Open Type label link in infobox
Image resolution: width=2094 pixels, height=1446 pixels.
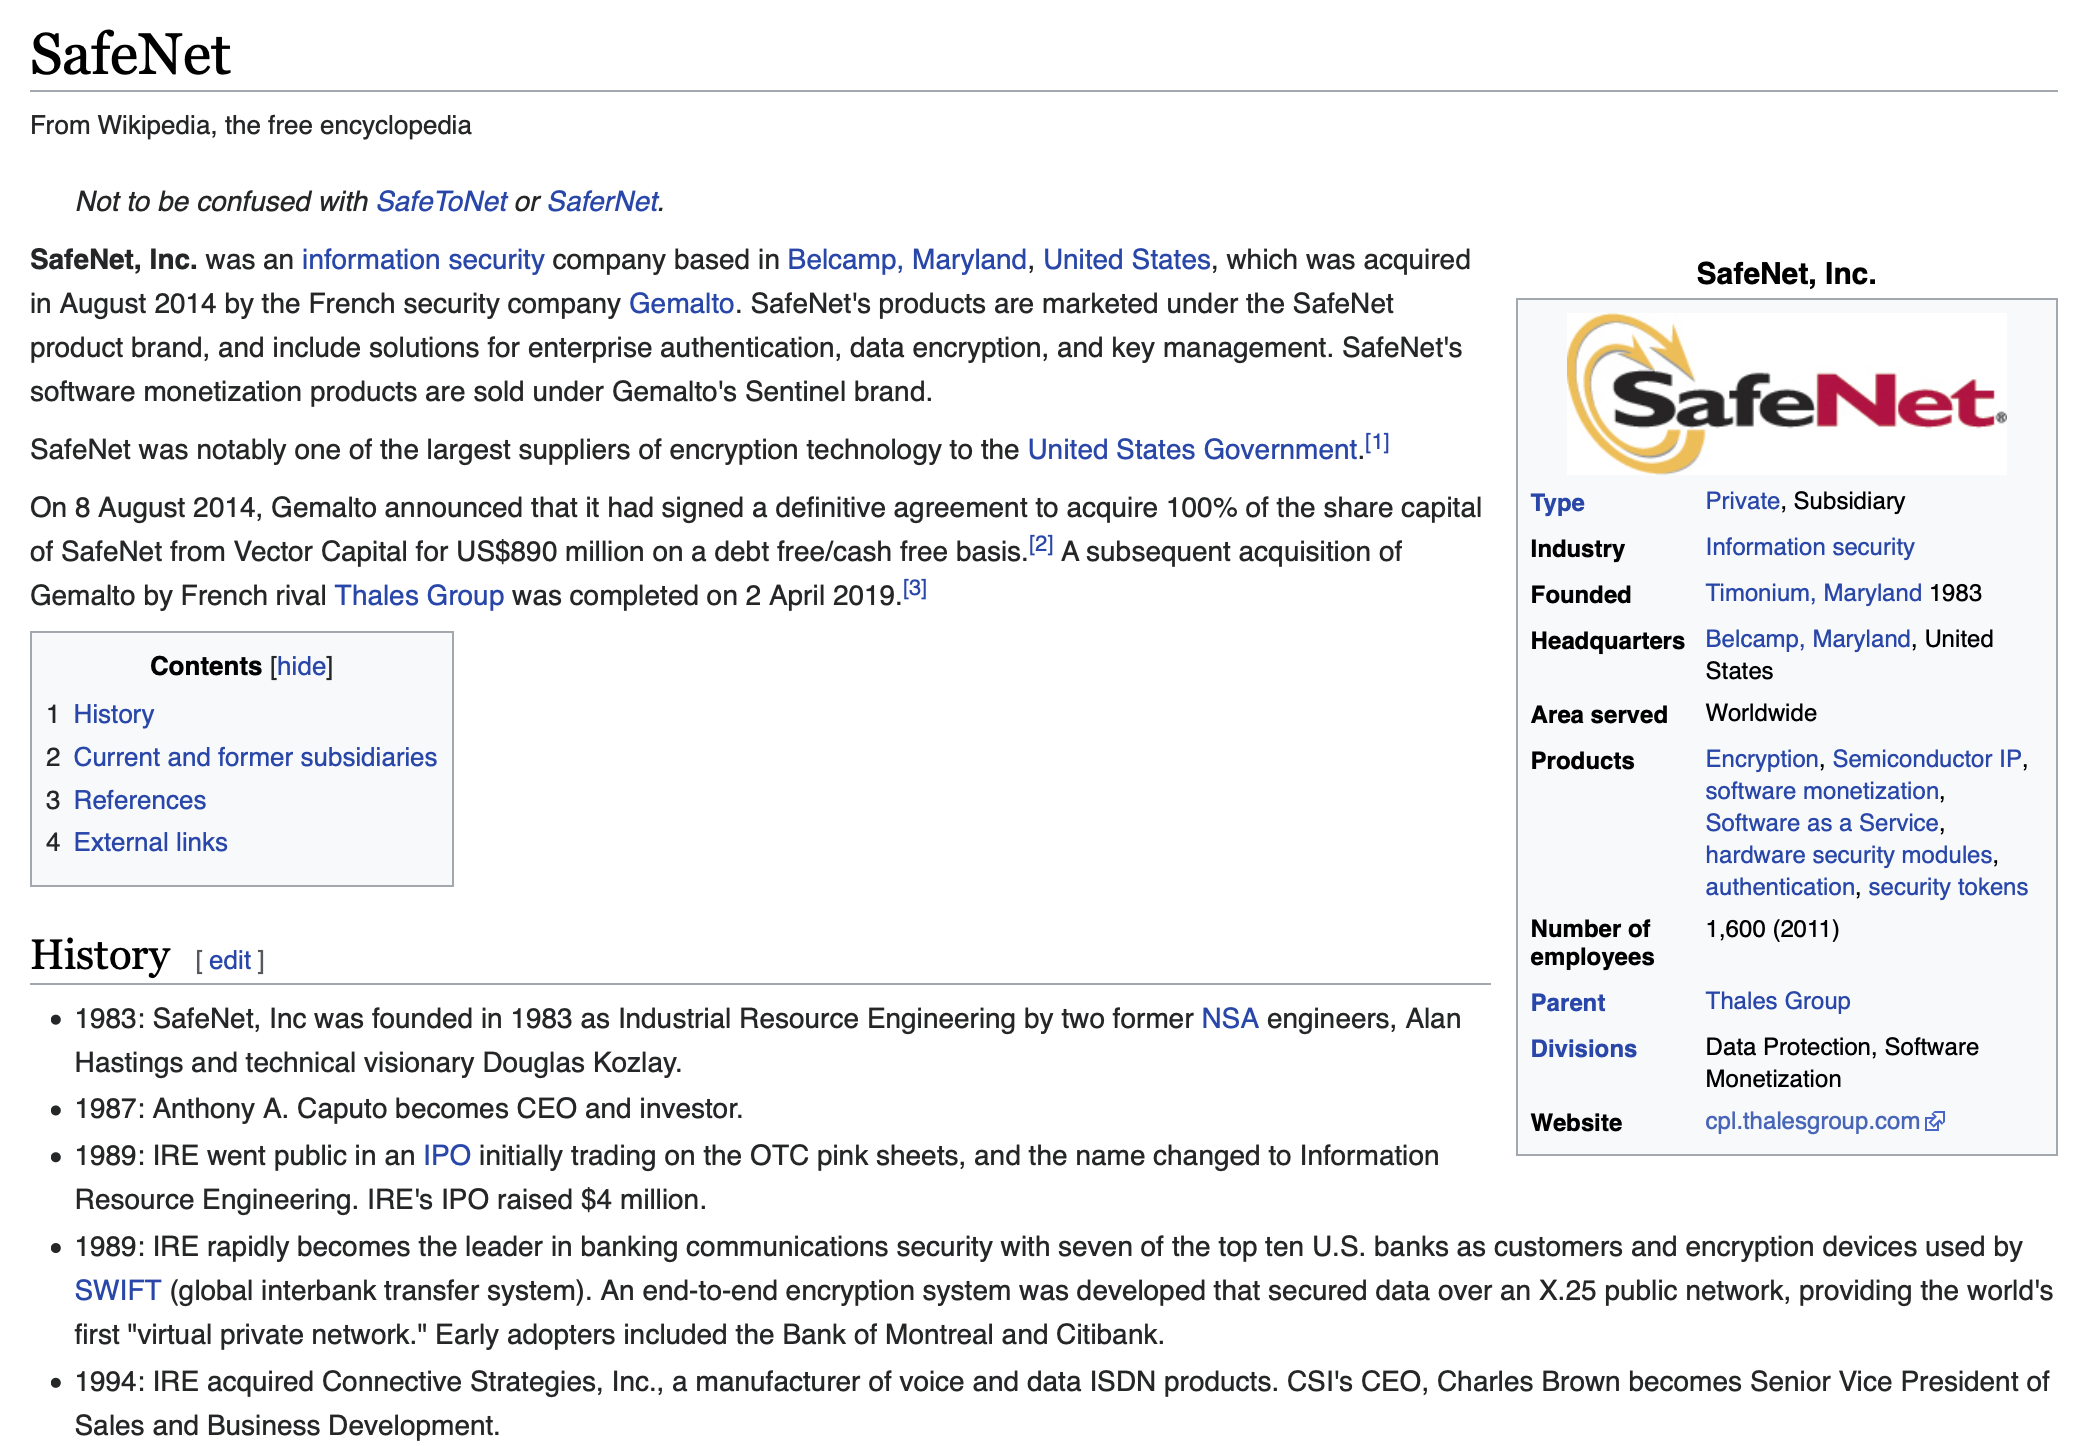point(1557,503)
